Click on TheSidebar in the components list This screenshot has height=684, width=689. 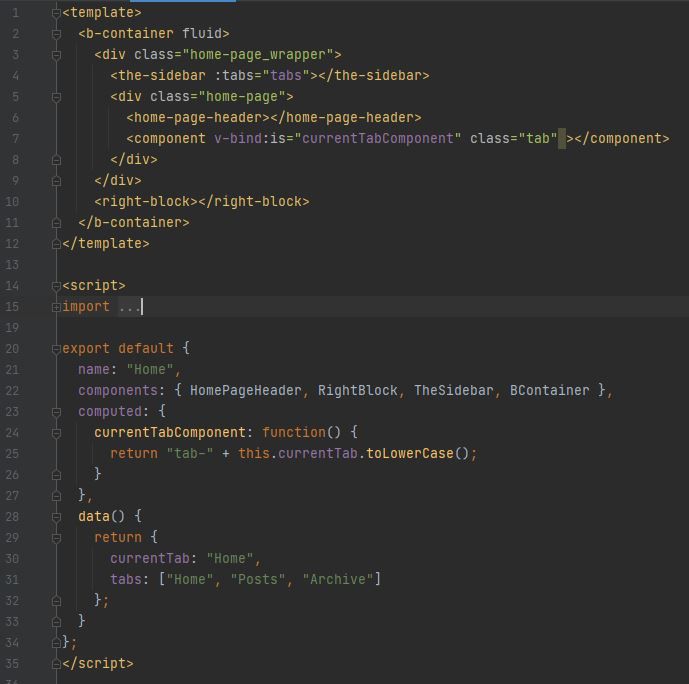(x=453, y=391)
